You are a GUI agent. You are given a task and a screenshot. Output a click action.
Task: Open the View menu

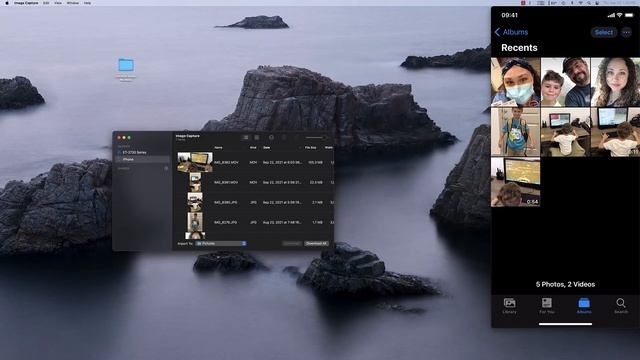(58, 3)
